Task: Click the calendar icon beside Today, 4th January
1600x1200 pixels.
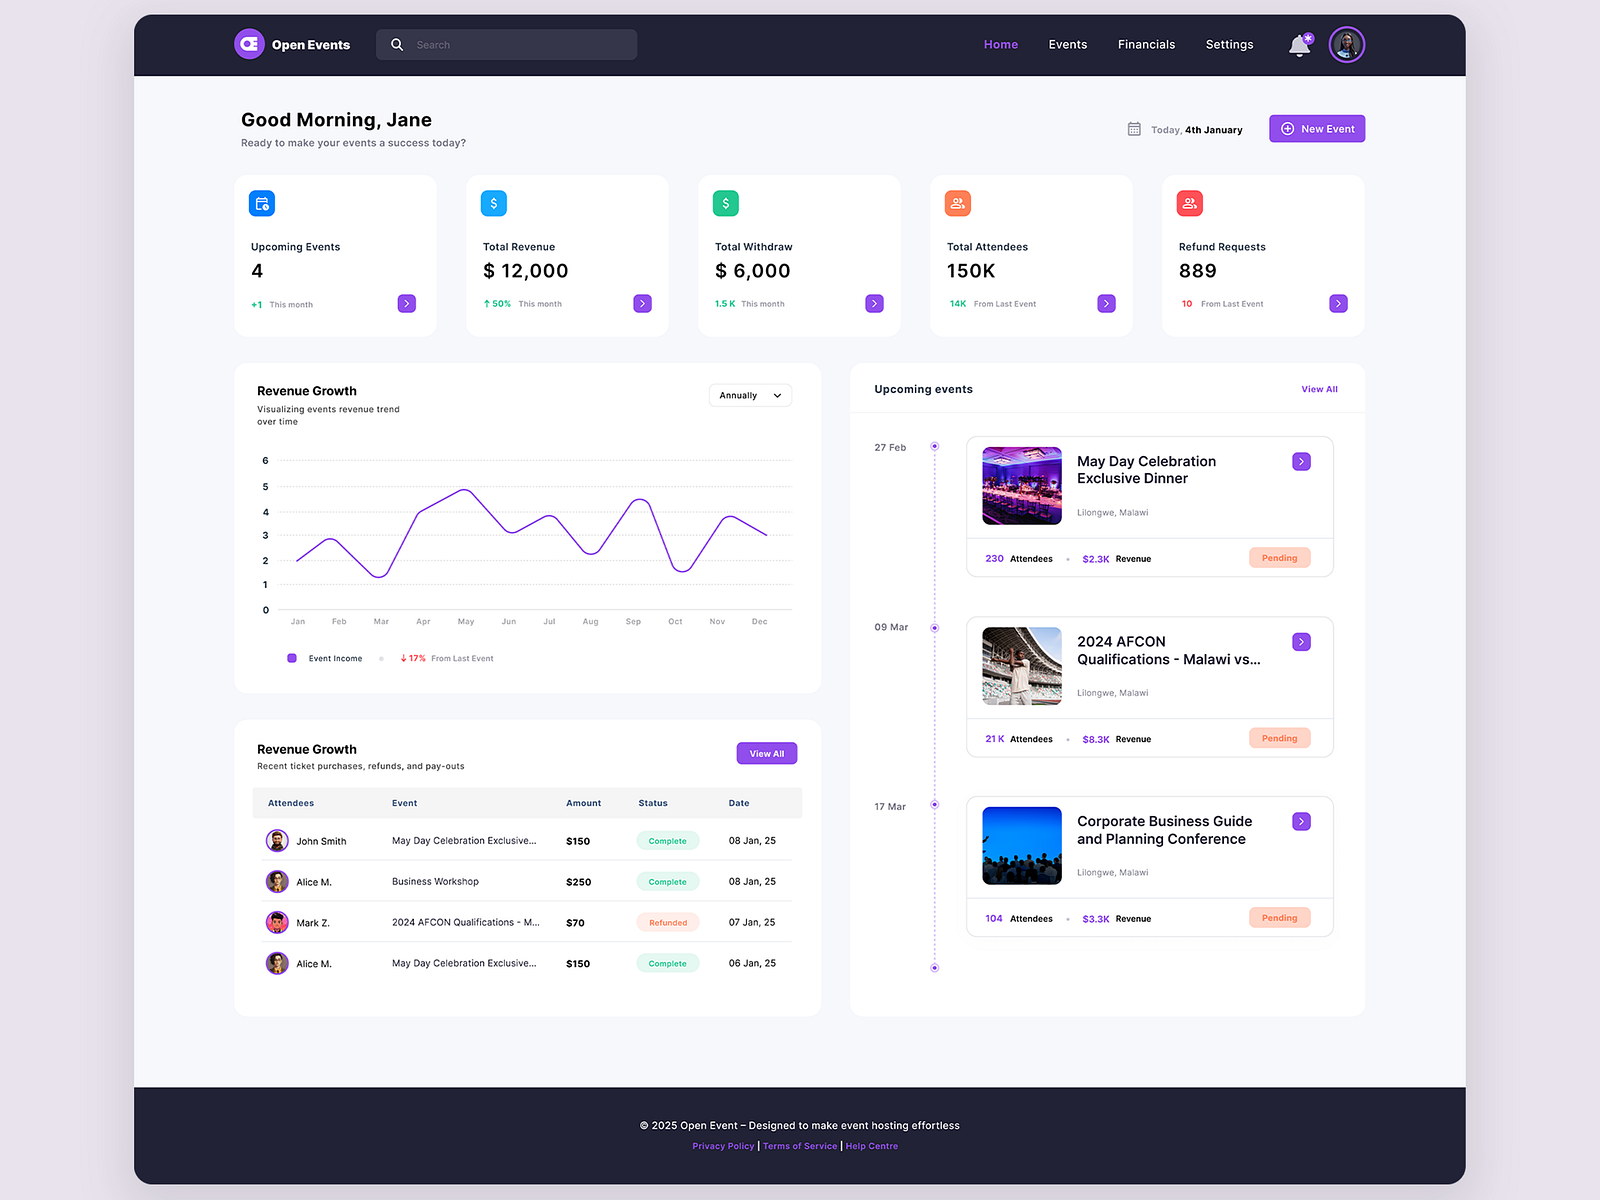Action: click(x=1133, y=128)
